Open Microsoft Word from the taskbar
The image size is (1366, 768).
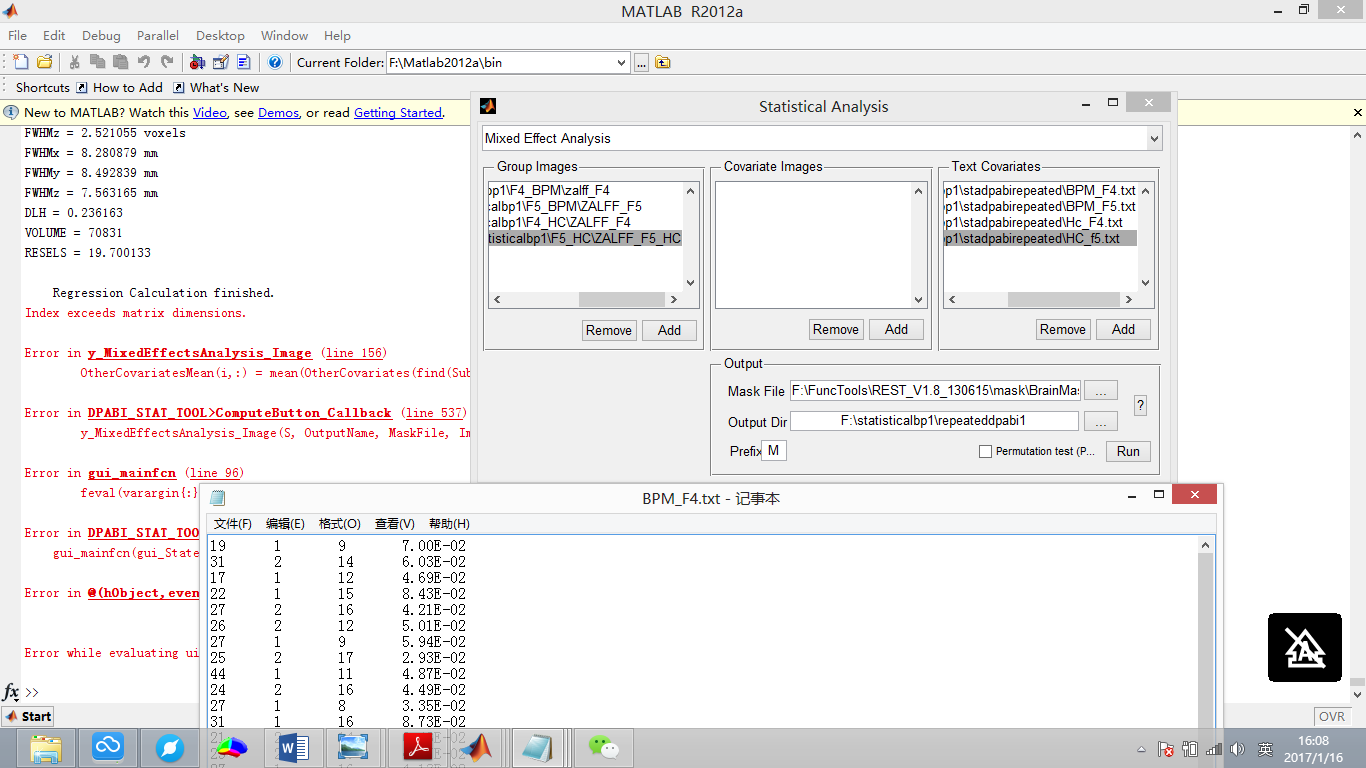click(294, 747)
